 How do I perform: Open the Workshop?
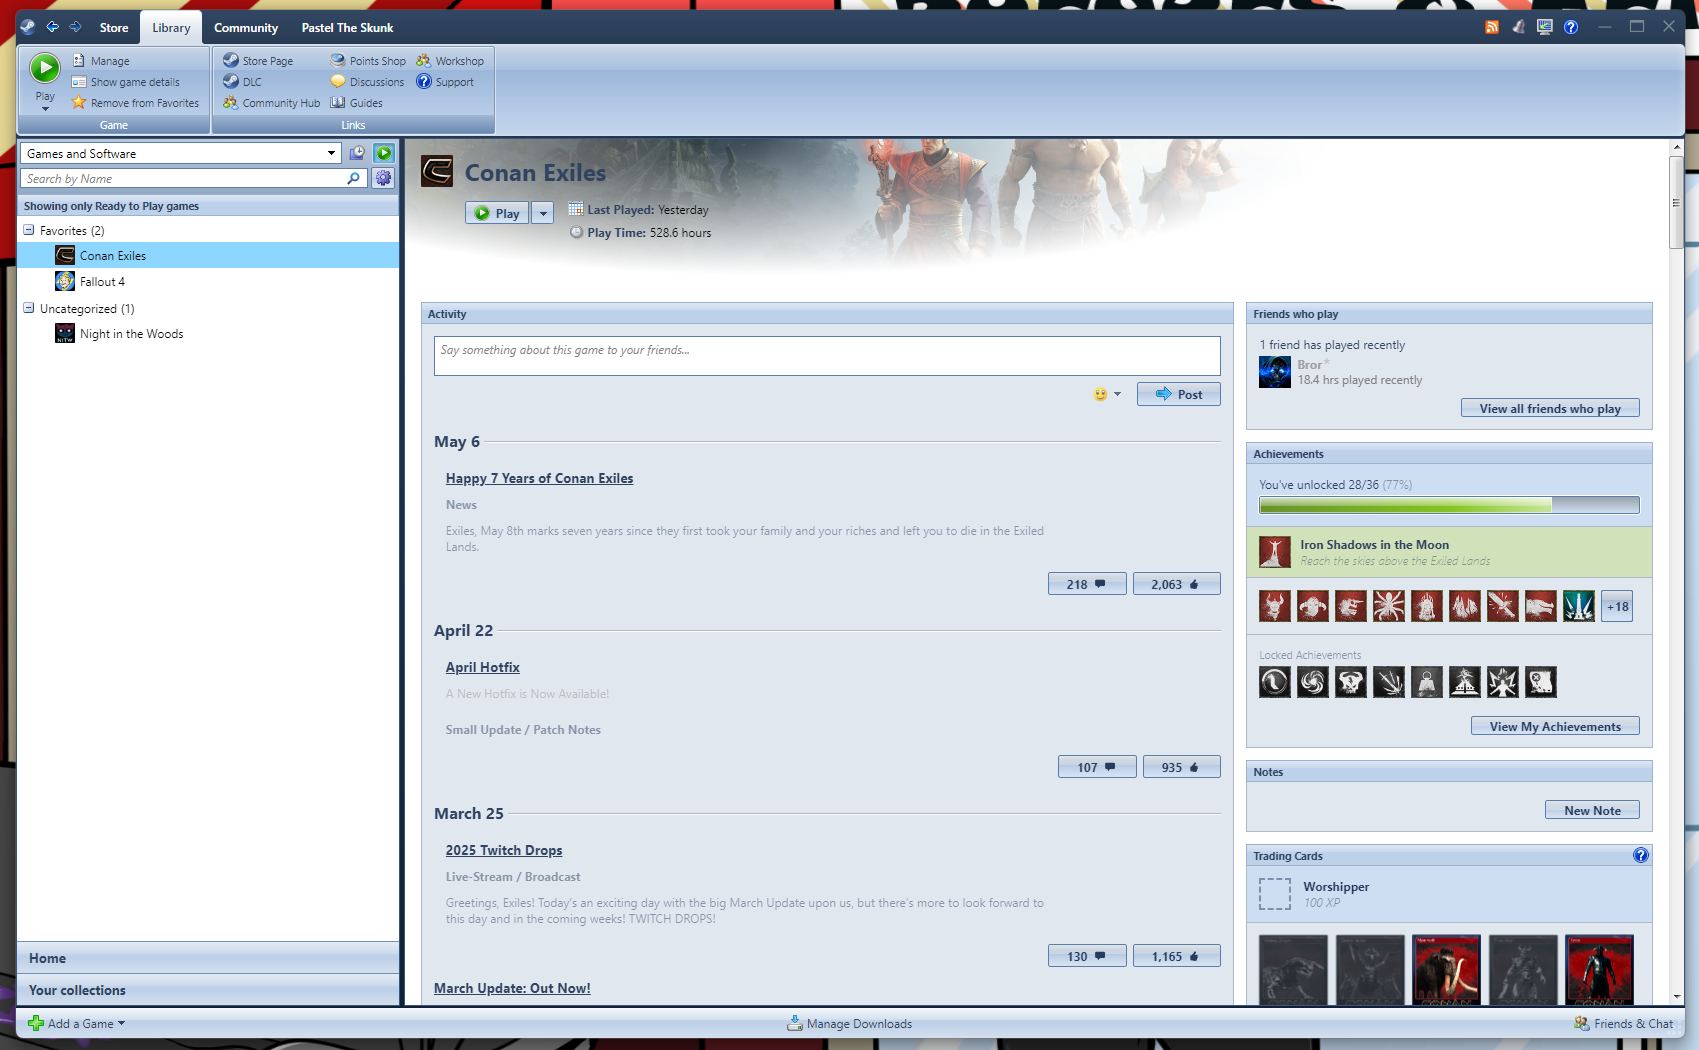tap(450, 61)
